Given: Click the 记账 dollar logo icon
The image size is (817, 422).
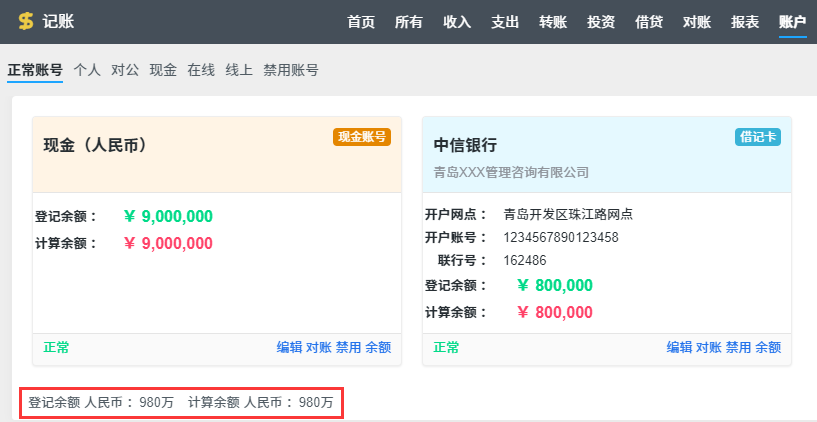Looking at the screenshot, I should [26, 22].
